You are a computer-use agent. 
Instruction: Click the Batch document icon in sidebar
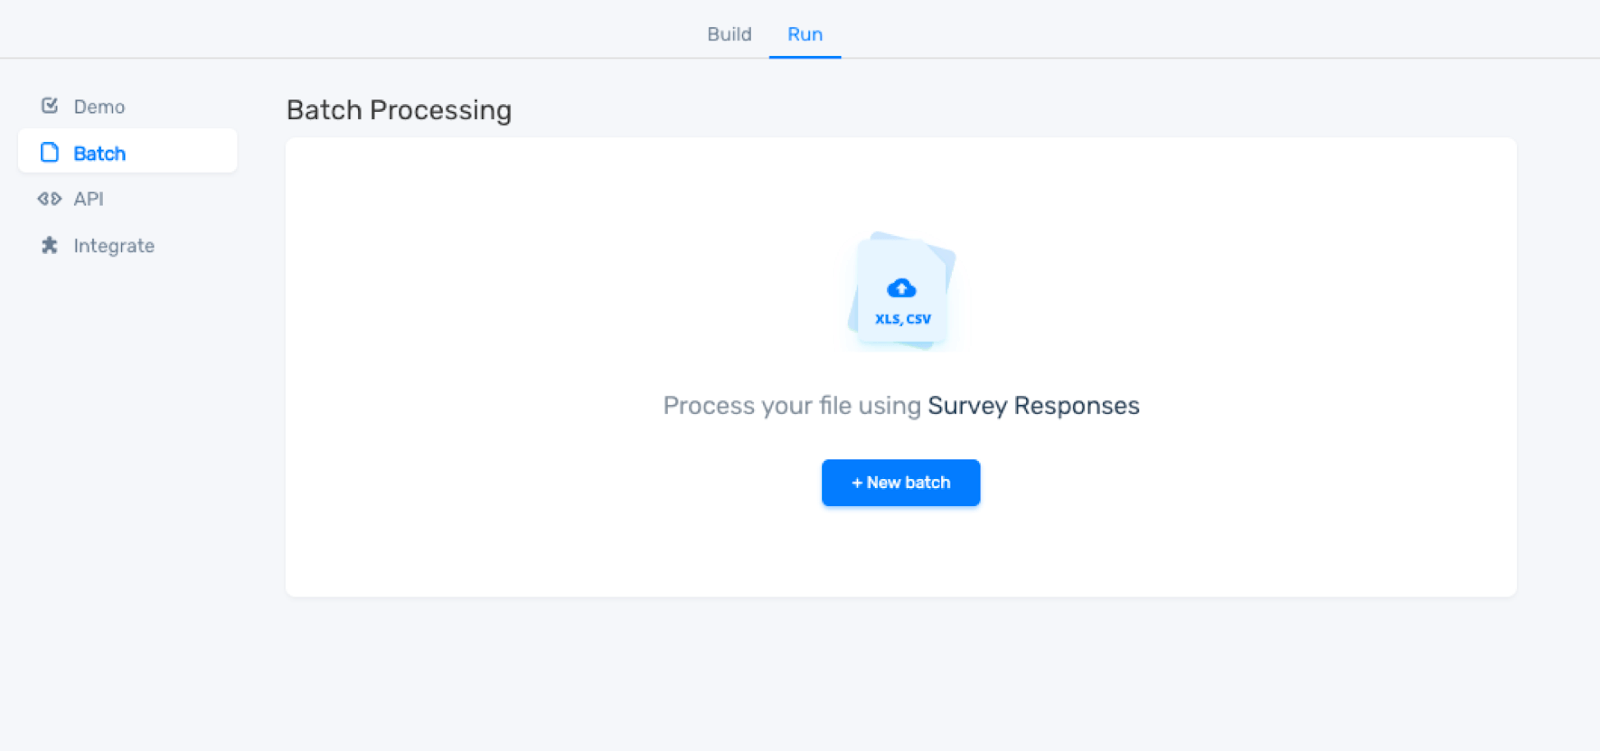pos(49,152)
